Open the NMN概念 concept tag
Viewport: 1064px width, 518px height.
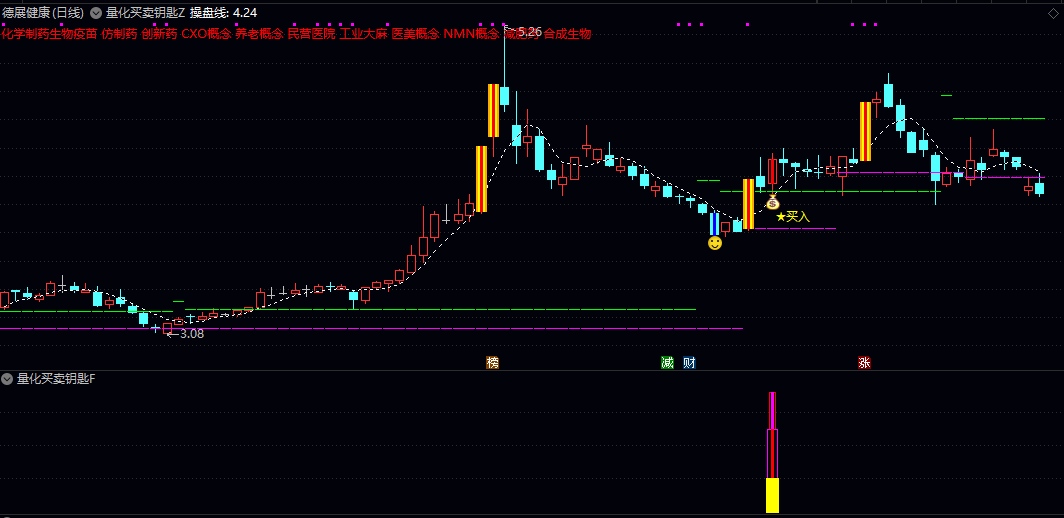471,34
